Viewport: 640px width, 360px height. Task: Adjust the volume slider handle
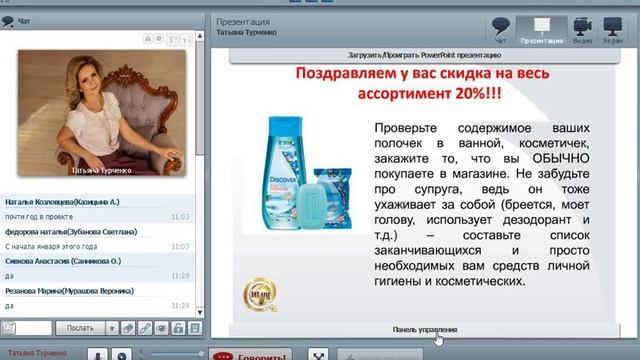(201, 353)
